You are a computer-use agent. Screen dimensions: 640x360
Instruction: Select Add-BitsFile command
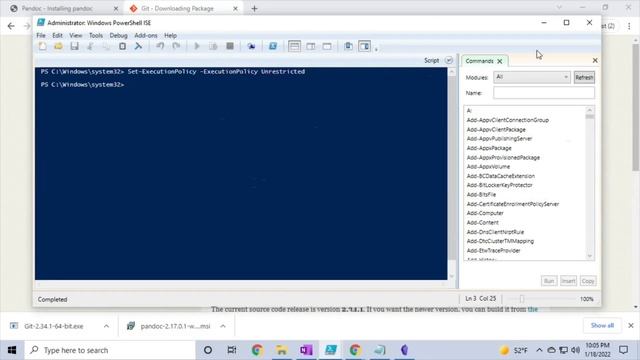pyautogui.click(x=481, y=195)
